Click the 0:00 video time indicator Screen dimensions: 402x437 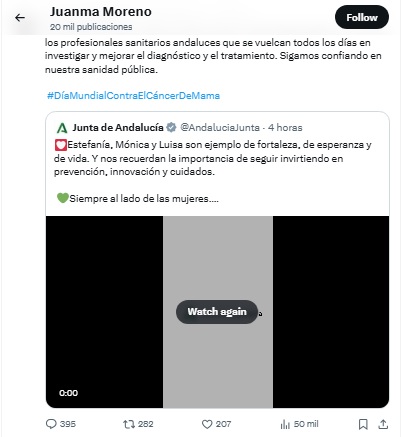tap(68, 393)
